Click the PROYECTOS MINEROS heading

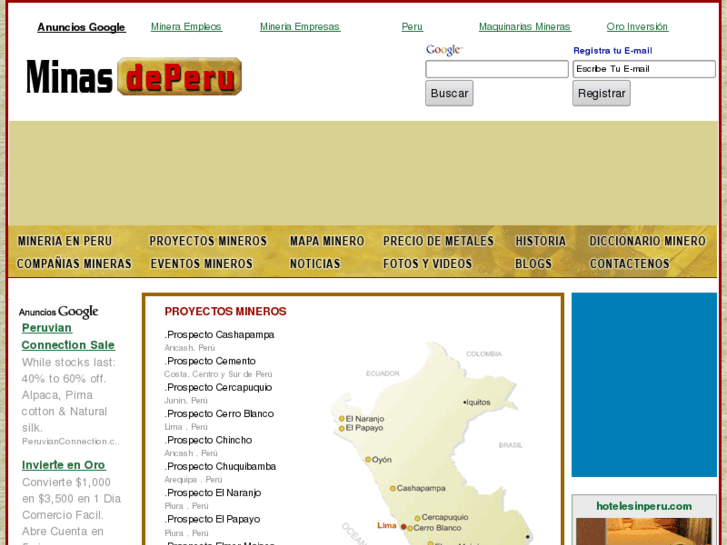[x=225, y=311]
